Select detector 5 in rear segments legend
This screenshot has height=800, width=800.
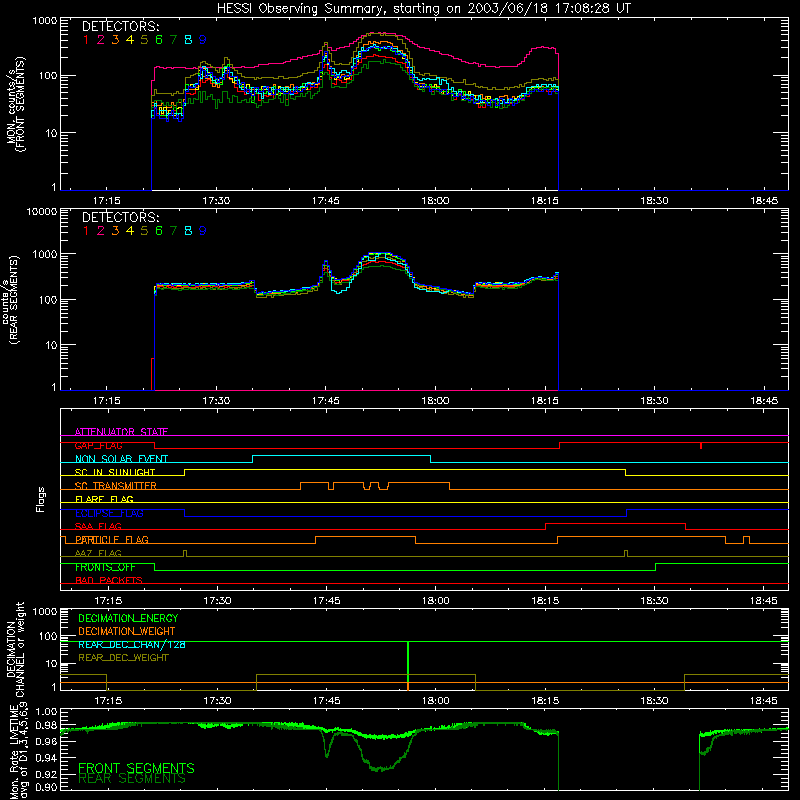click(x=144, y=231)
